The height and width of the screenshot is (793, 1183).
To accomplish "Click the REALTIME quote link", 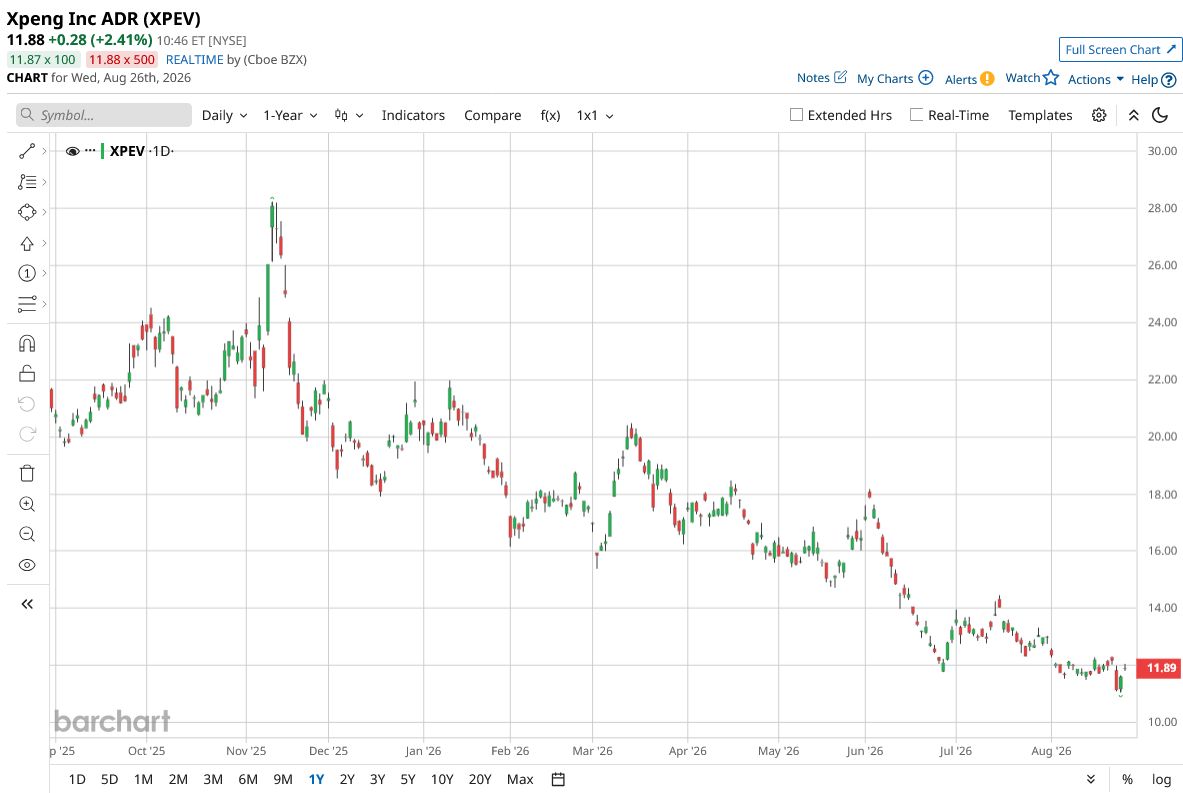I will click(195, 60).
